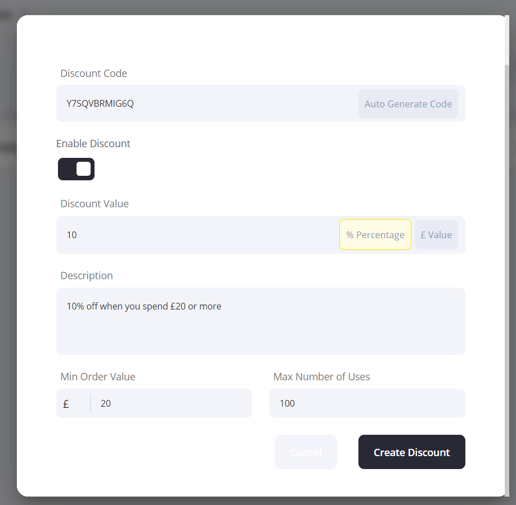Click the Min Order Value label
The width and height of the screenshot is (516, 505).
[98, 377]
